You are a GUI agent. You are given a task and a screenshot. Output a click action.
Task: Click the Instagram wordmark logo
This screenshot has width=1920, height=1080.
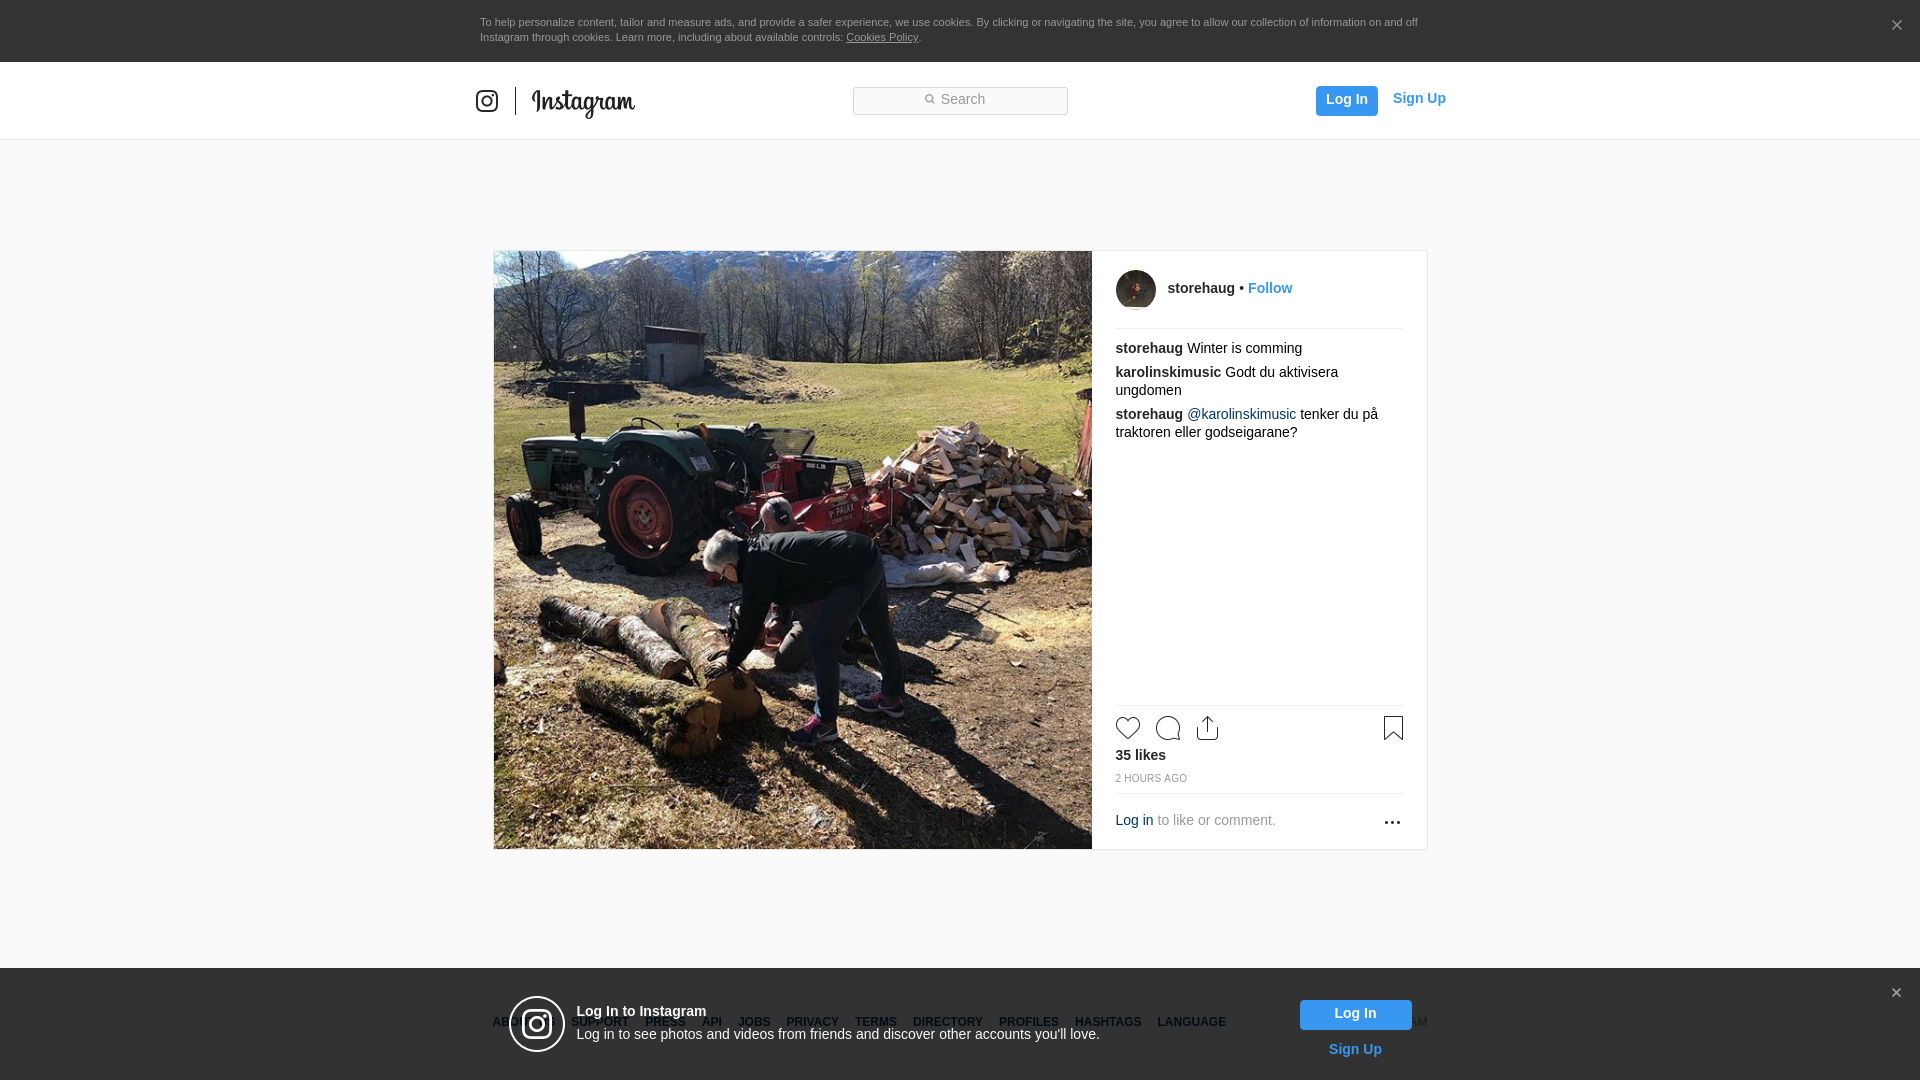(583, 102)
